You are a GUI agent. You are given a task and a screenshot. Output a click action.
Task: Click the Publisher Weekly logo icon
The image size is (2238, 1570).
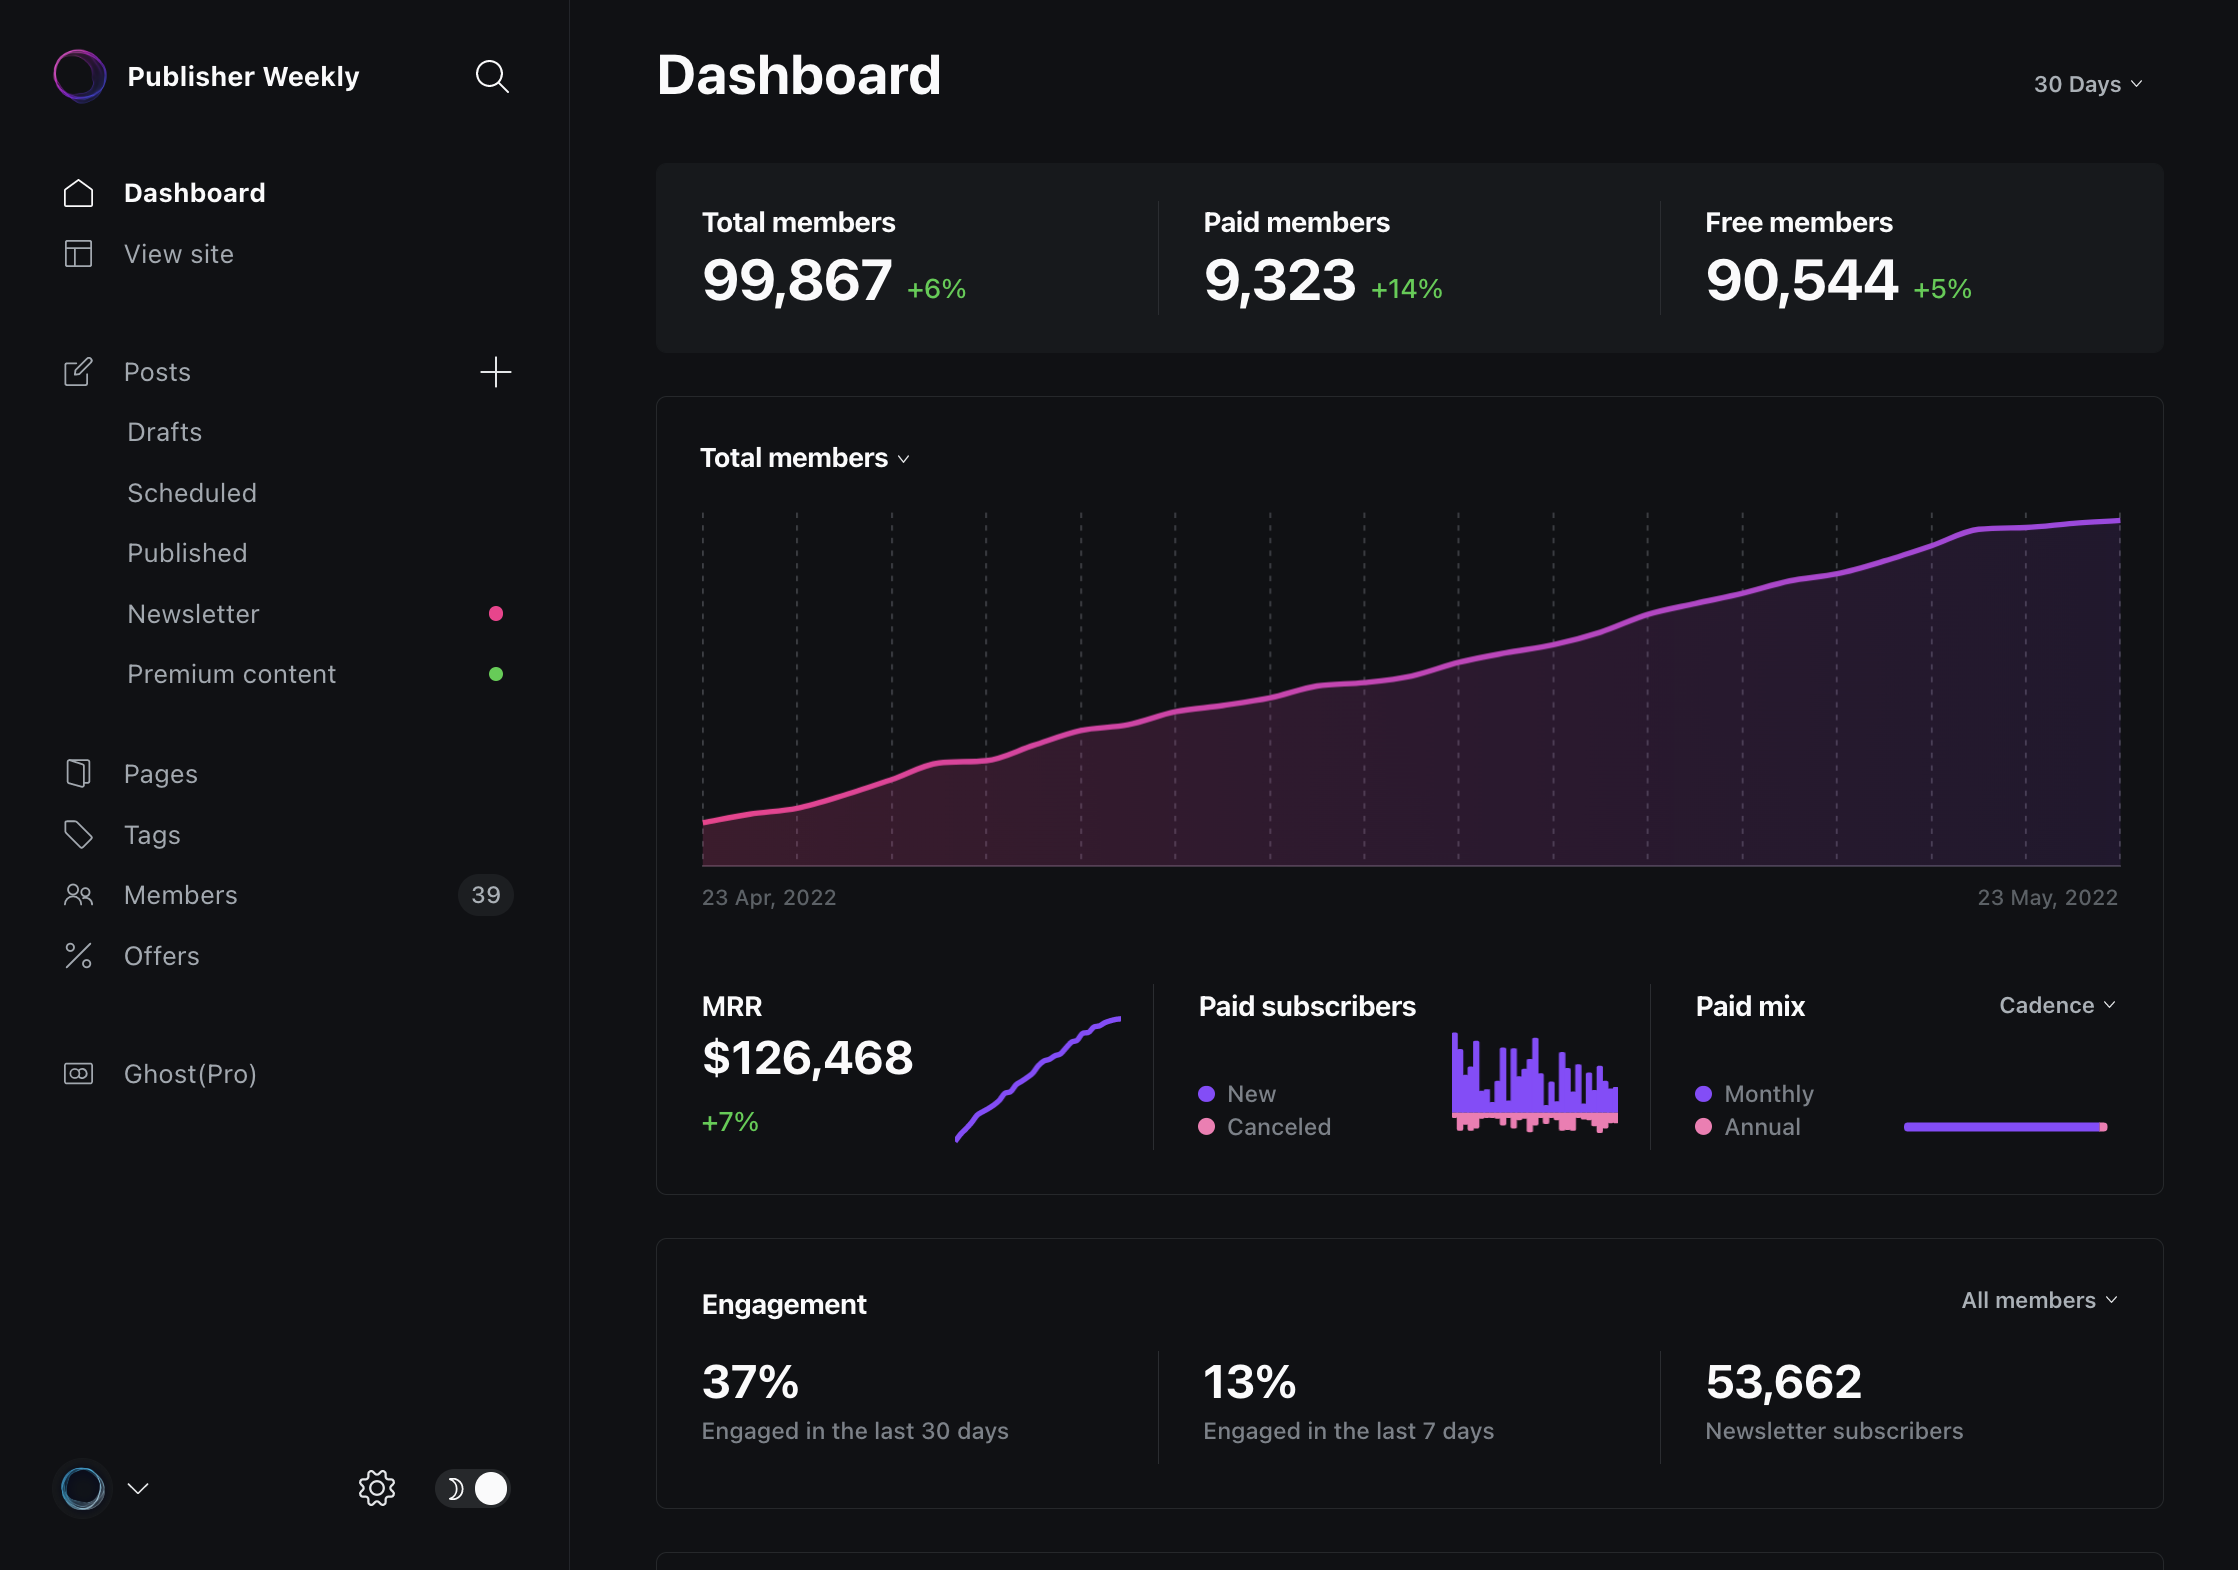(80, 76)
